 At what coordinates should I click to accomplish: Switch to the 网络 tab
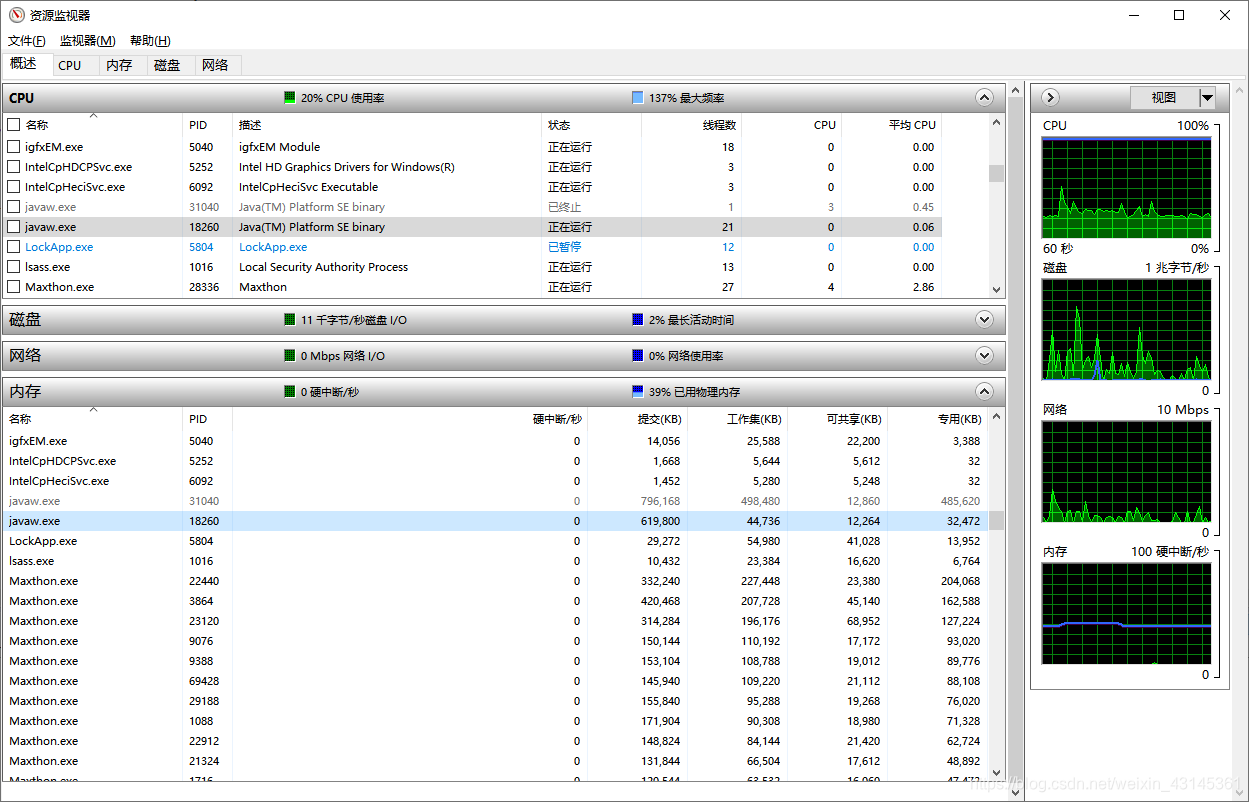[x=215, y=65]
